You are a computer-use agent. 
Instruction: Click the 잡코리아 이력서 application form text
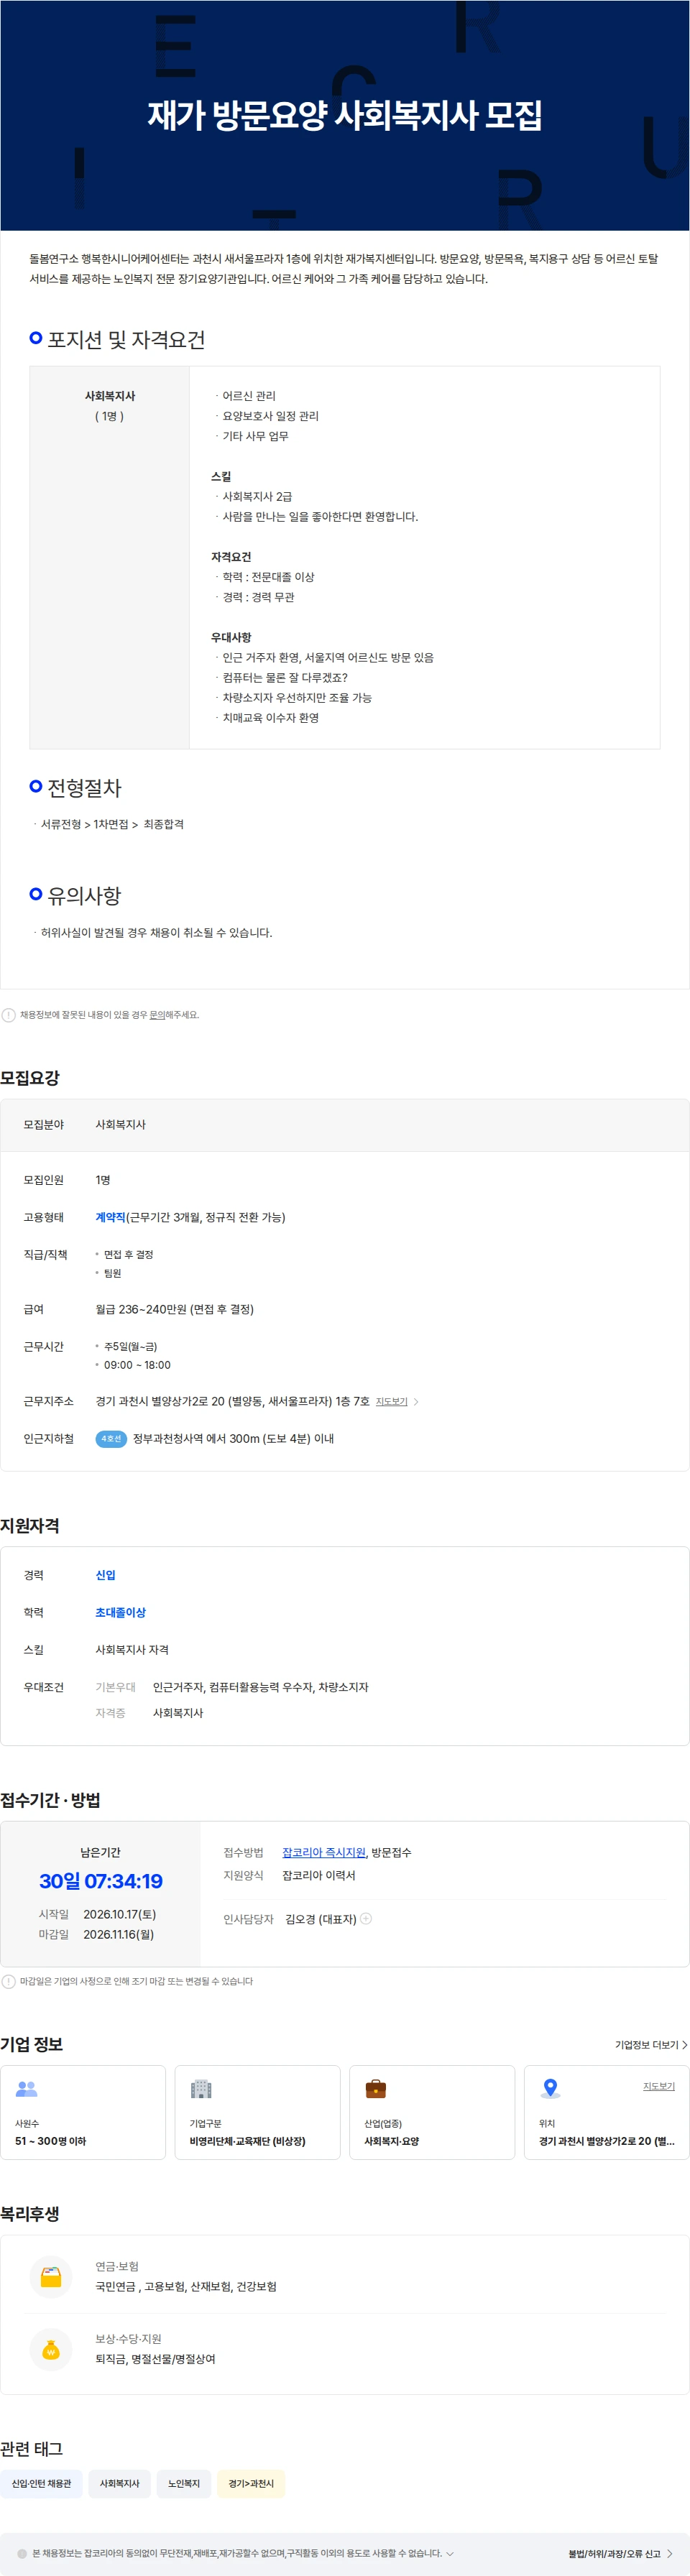319,1876
